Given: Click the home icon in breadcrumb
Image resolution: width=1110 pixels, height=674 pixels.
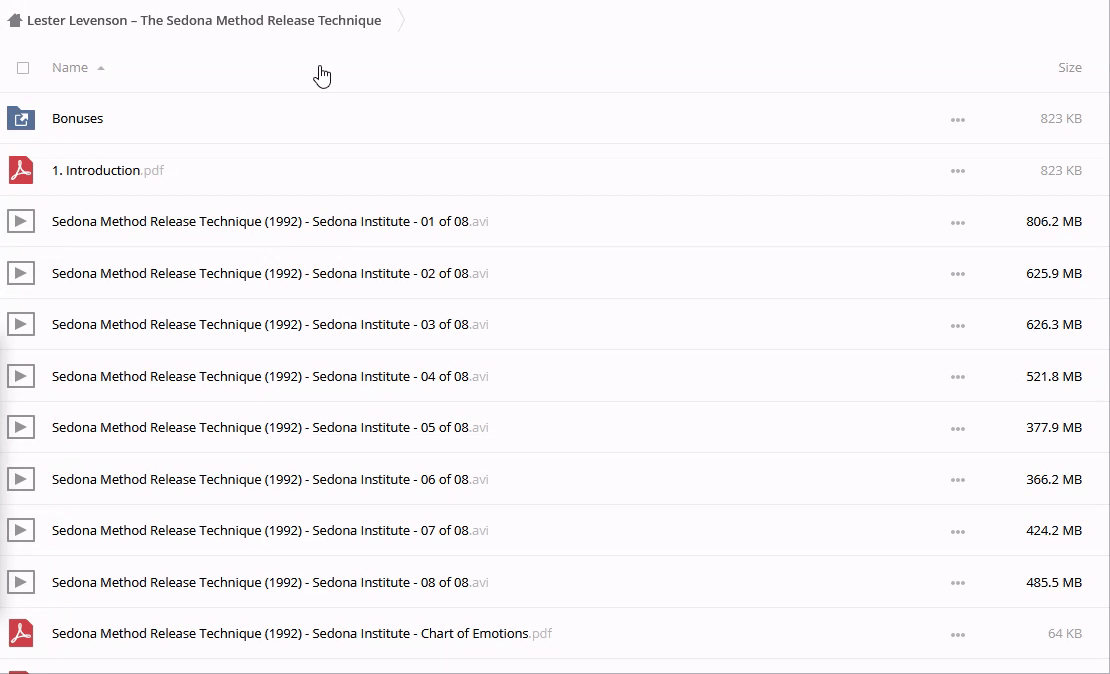Looking at the screenshot, I should coord(14,20).
